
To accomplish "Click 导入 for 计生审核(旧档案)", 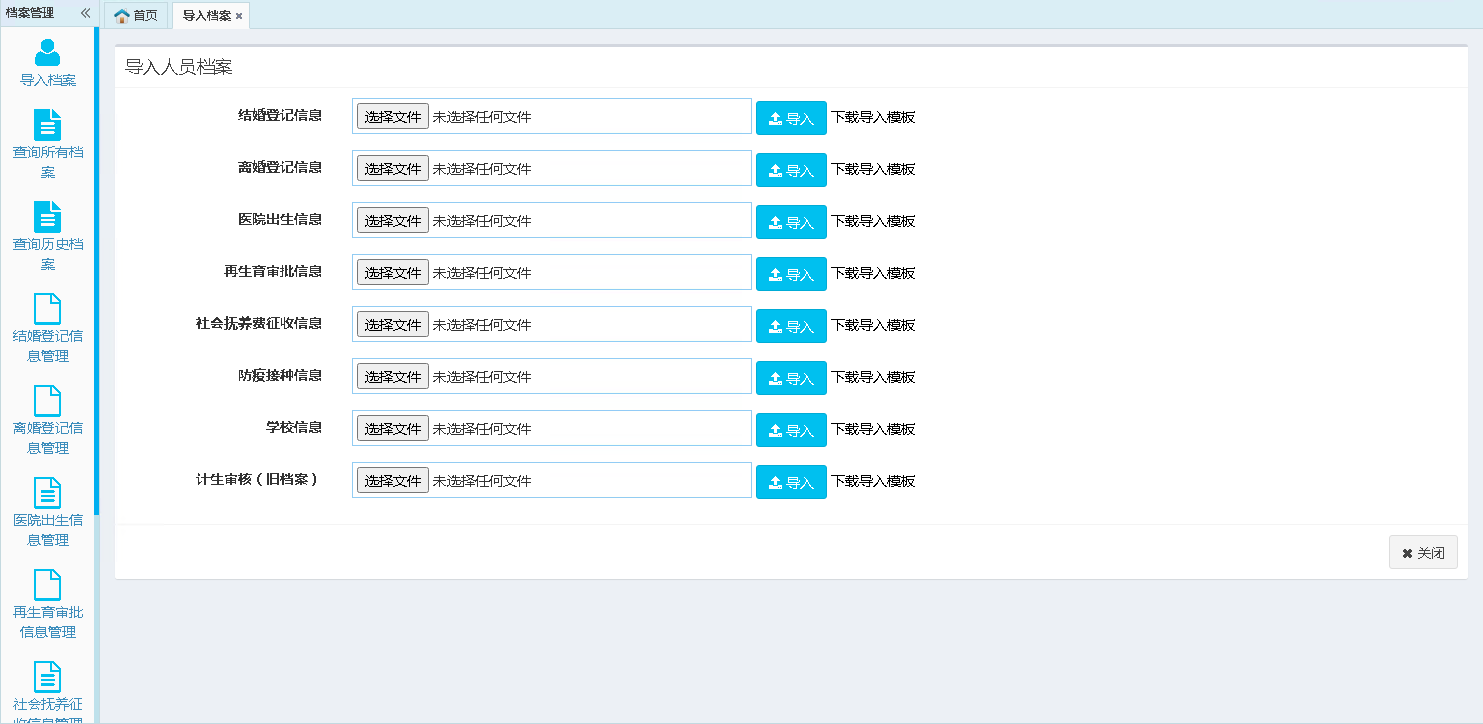I will [x=791, y=482].
